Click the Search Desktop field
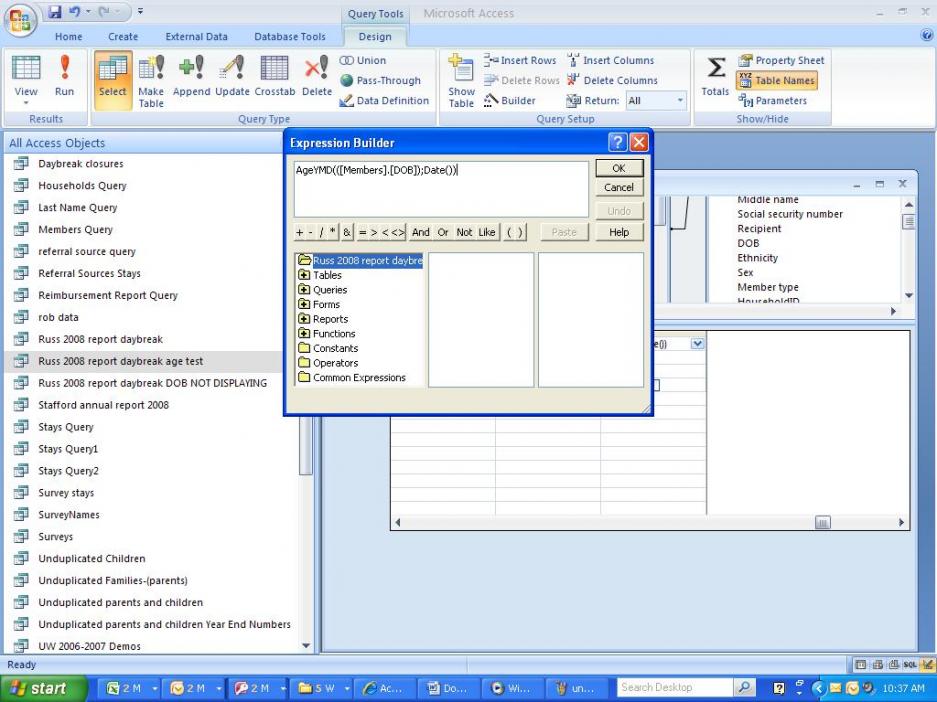 (675, 688)
